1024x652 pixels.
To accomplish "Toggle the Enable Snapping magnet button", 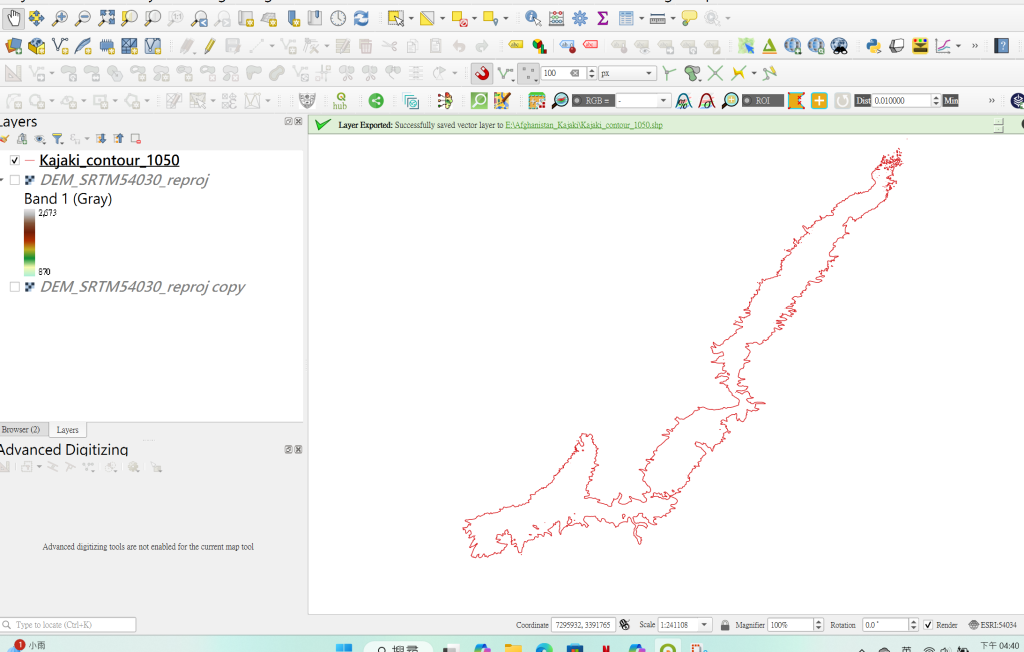I will tap(482, 73).
